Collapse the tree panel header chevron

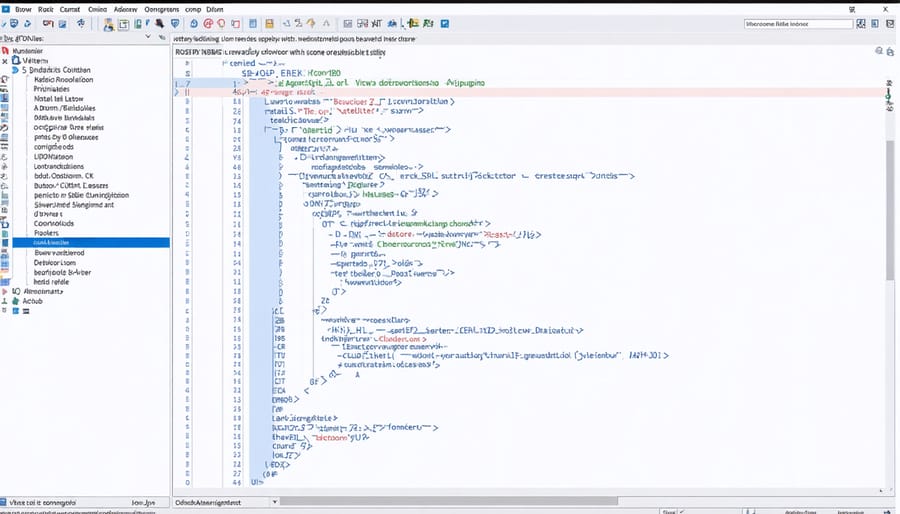[148, 37]
